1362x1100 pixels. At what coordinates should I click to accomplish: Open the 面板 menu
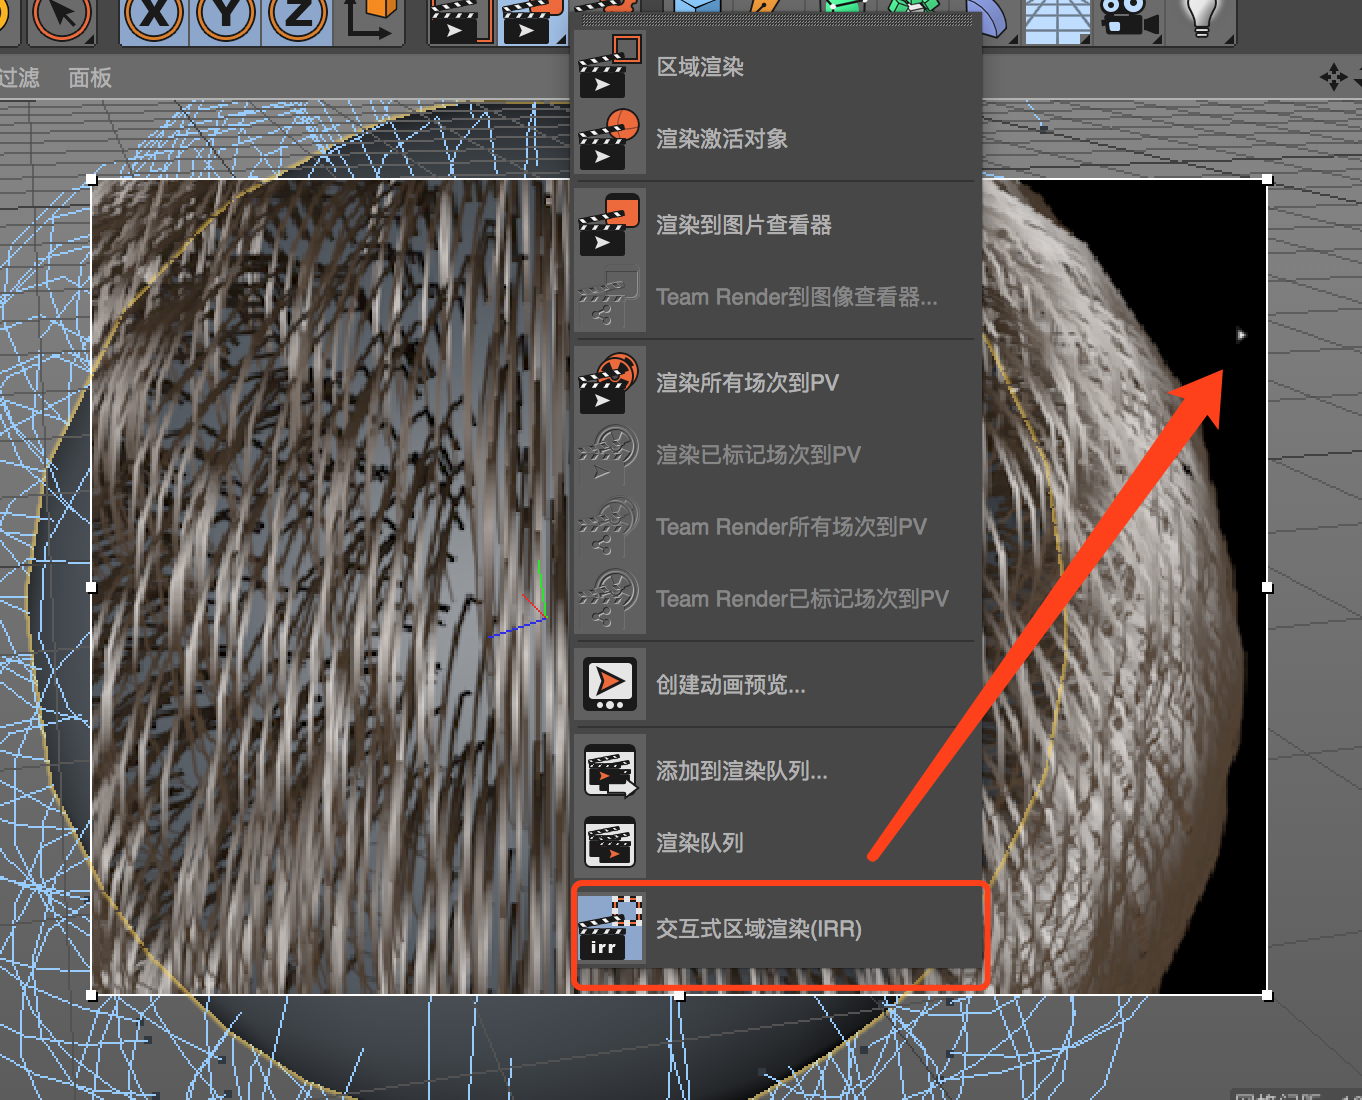(89, 78)
